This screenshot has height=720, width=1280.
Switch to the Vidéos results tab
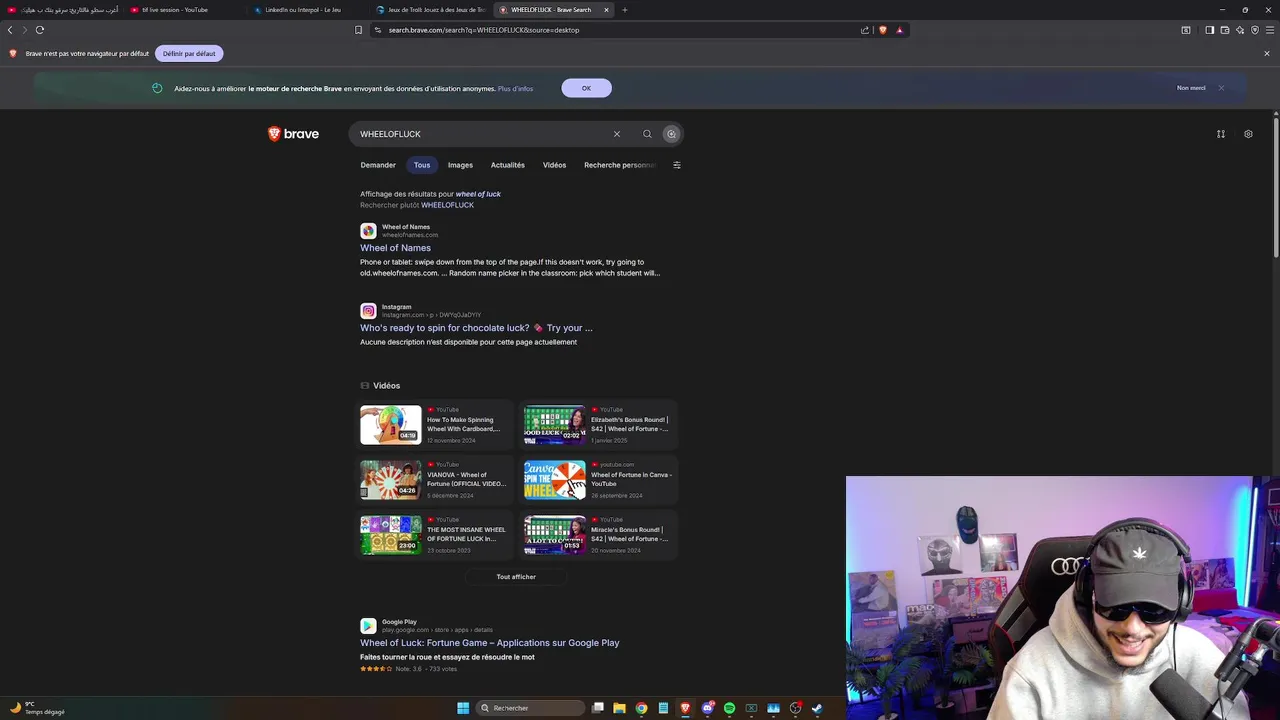554,165
